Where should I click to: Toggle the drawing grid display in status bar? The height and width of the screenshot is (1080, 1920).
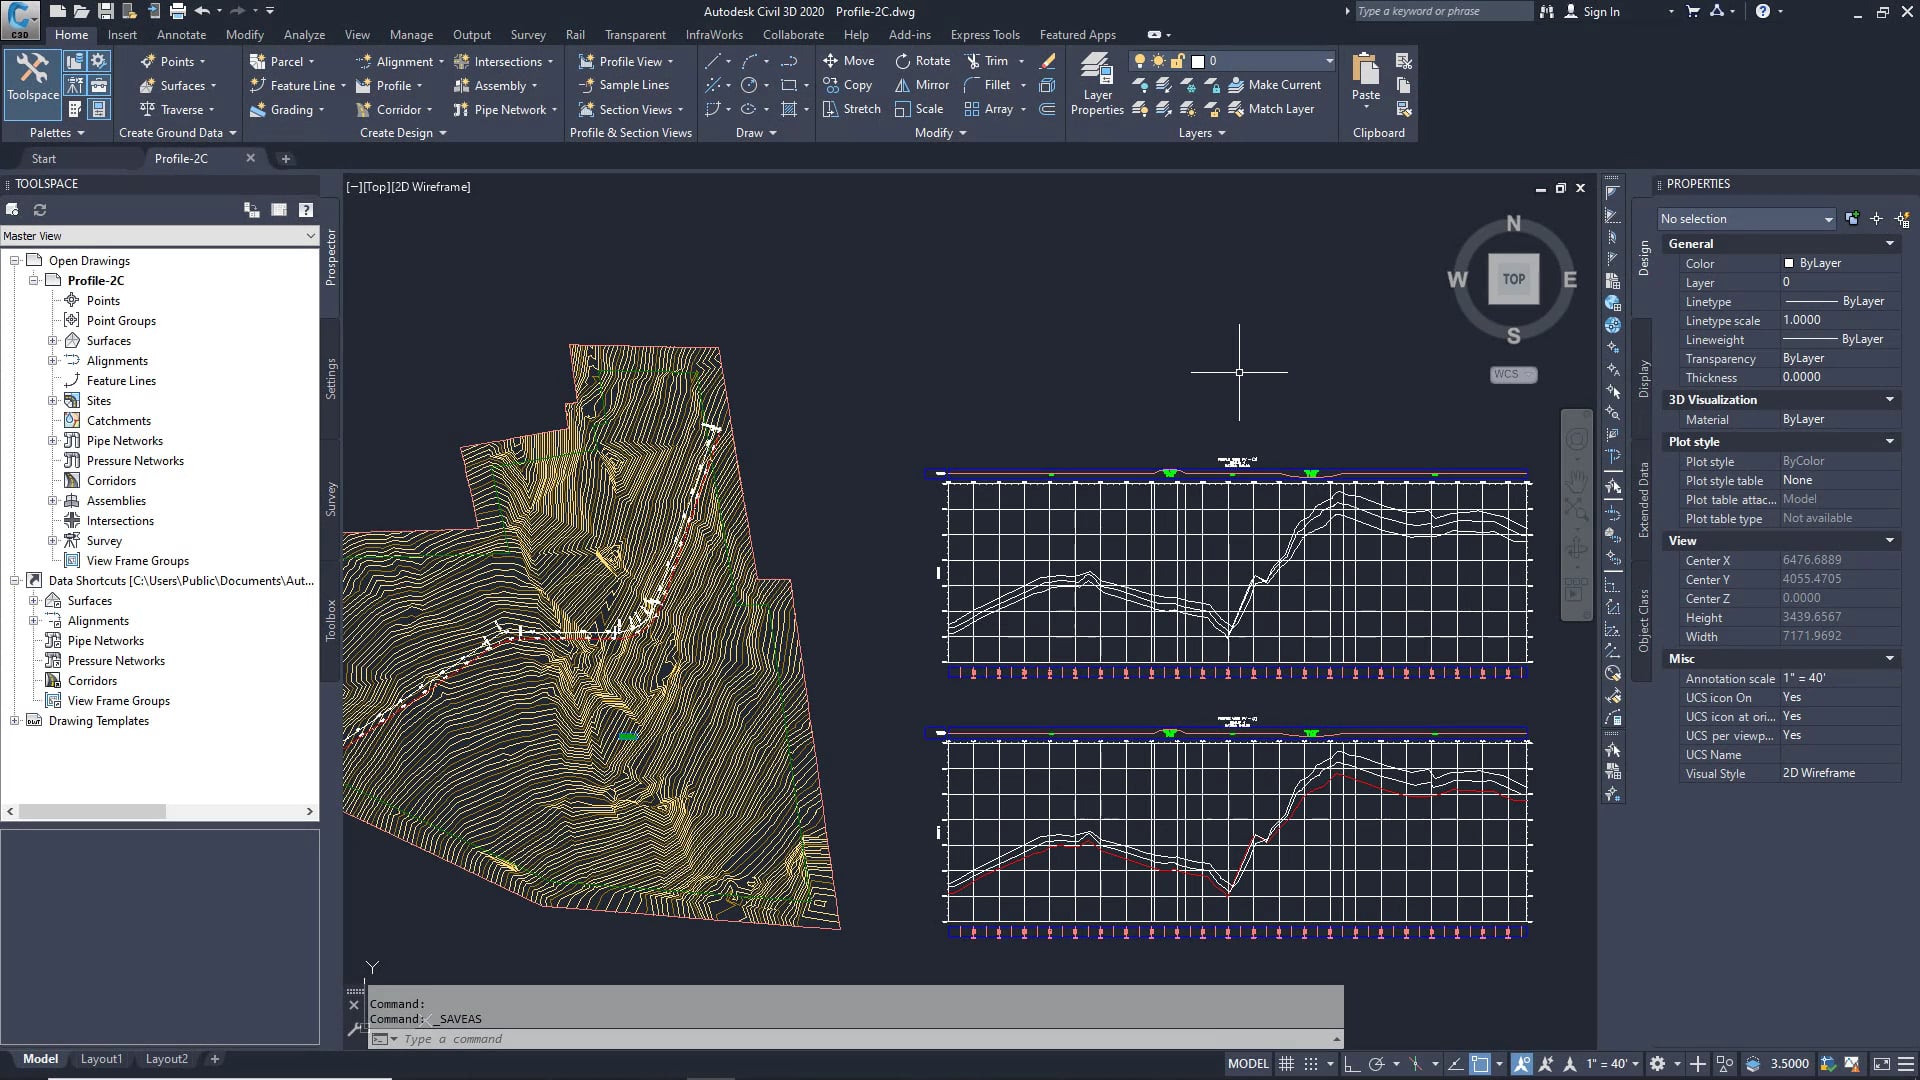pos(1287,1064)
